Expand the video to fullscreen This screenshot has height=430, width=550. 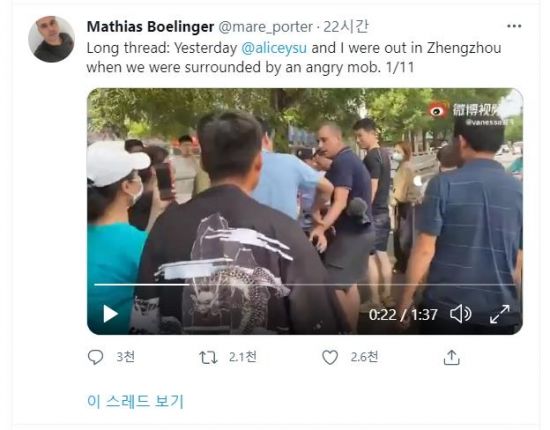click(499, 314)
